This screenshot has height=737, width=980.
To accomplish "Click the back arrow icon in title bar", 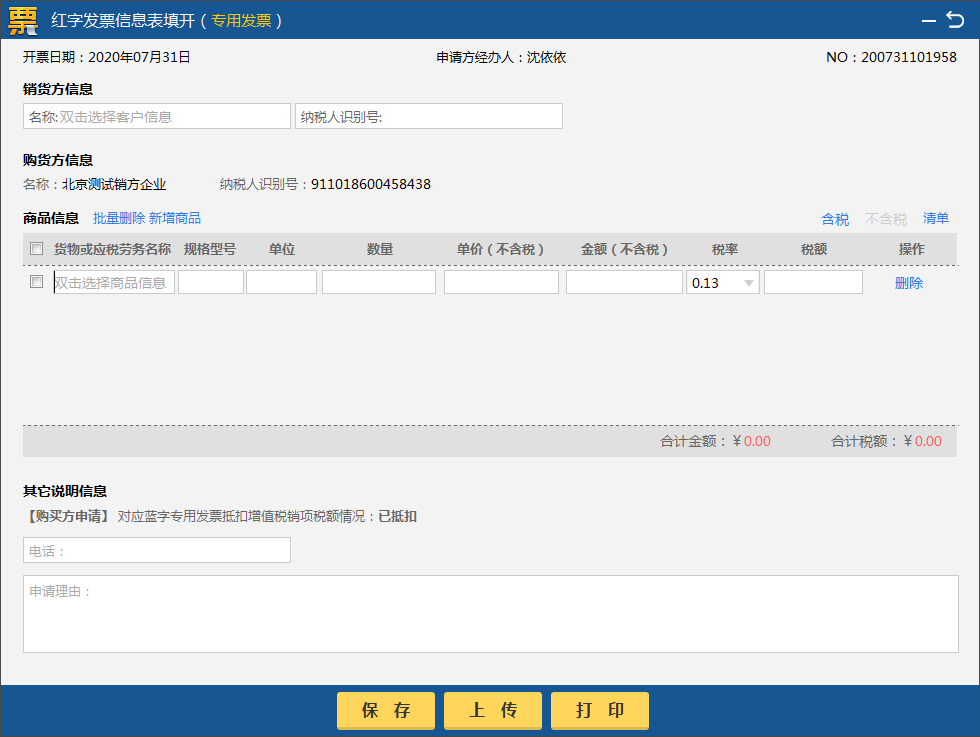I will pos(955,19).
